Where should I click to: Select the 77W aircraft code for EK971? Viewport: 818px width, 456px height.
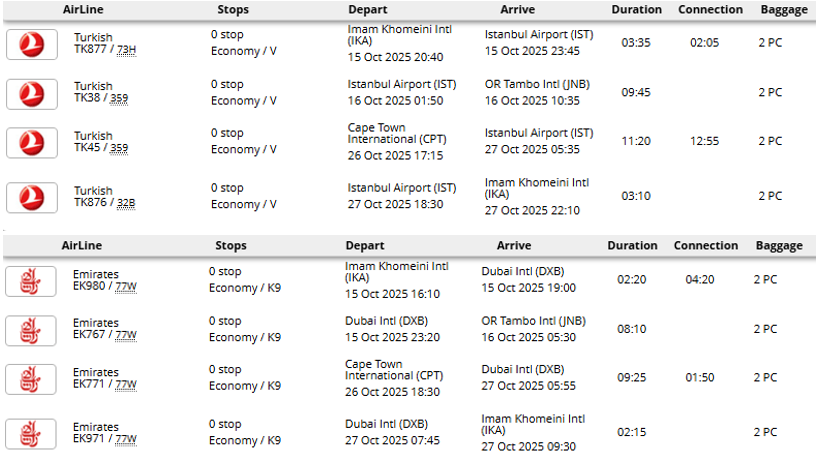point(125,438)
